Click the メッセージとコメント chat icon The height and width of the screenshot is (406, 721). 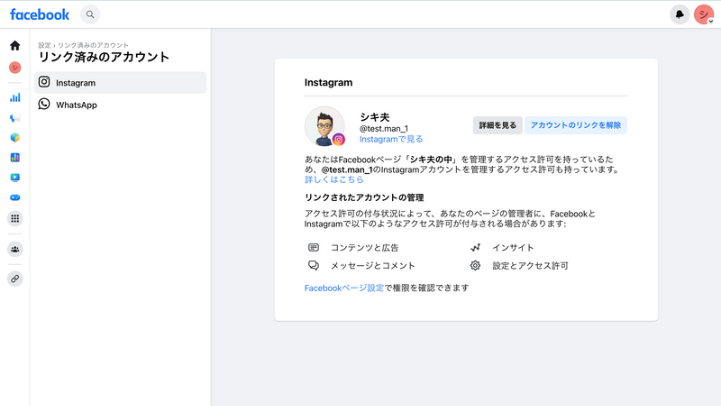(313, 265)
